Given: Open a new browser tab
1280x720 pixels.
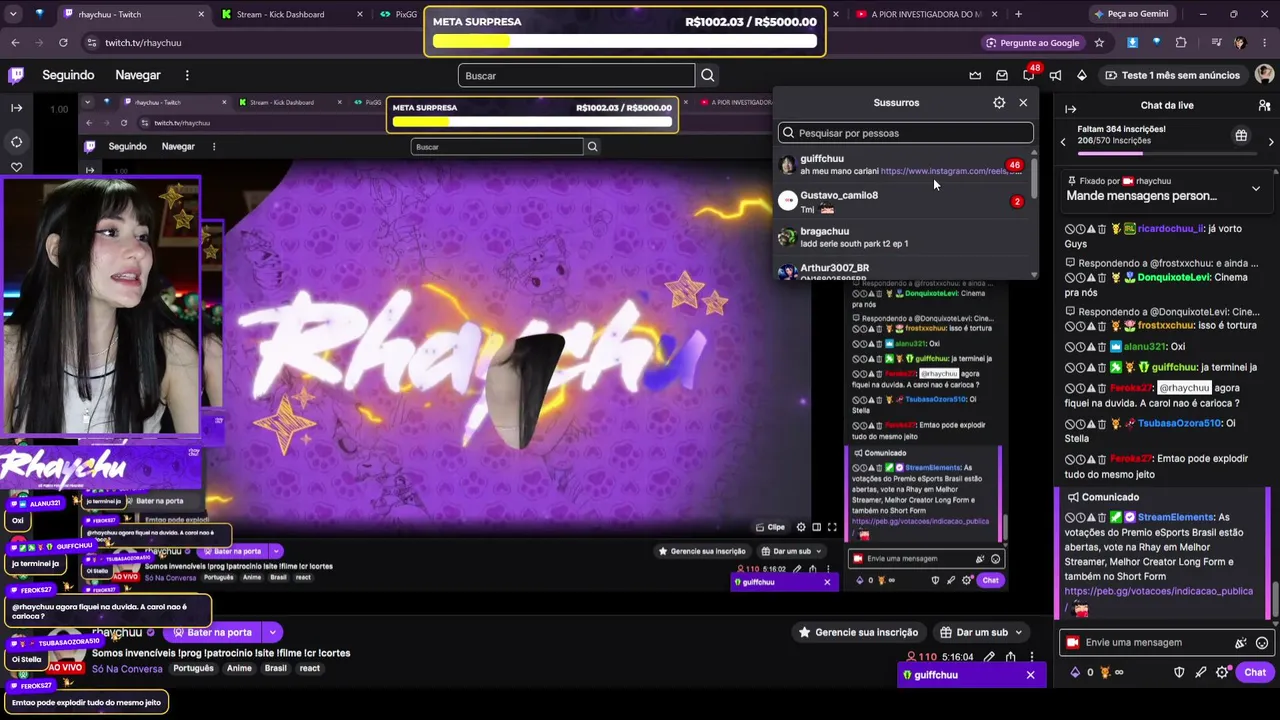Looking at the screenshot, I should coord(1018,14).
